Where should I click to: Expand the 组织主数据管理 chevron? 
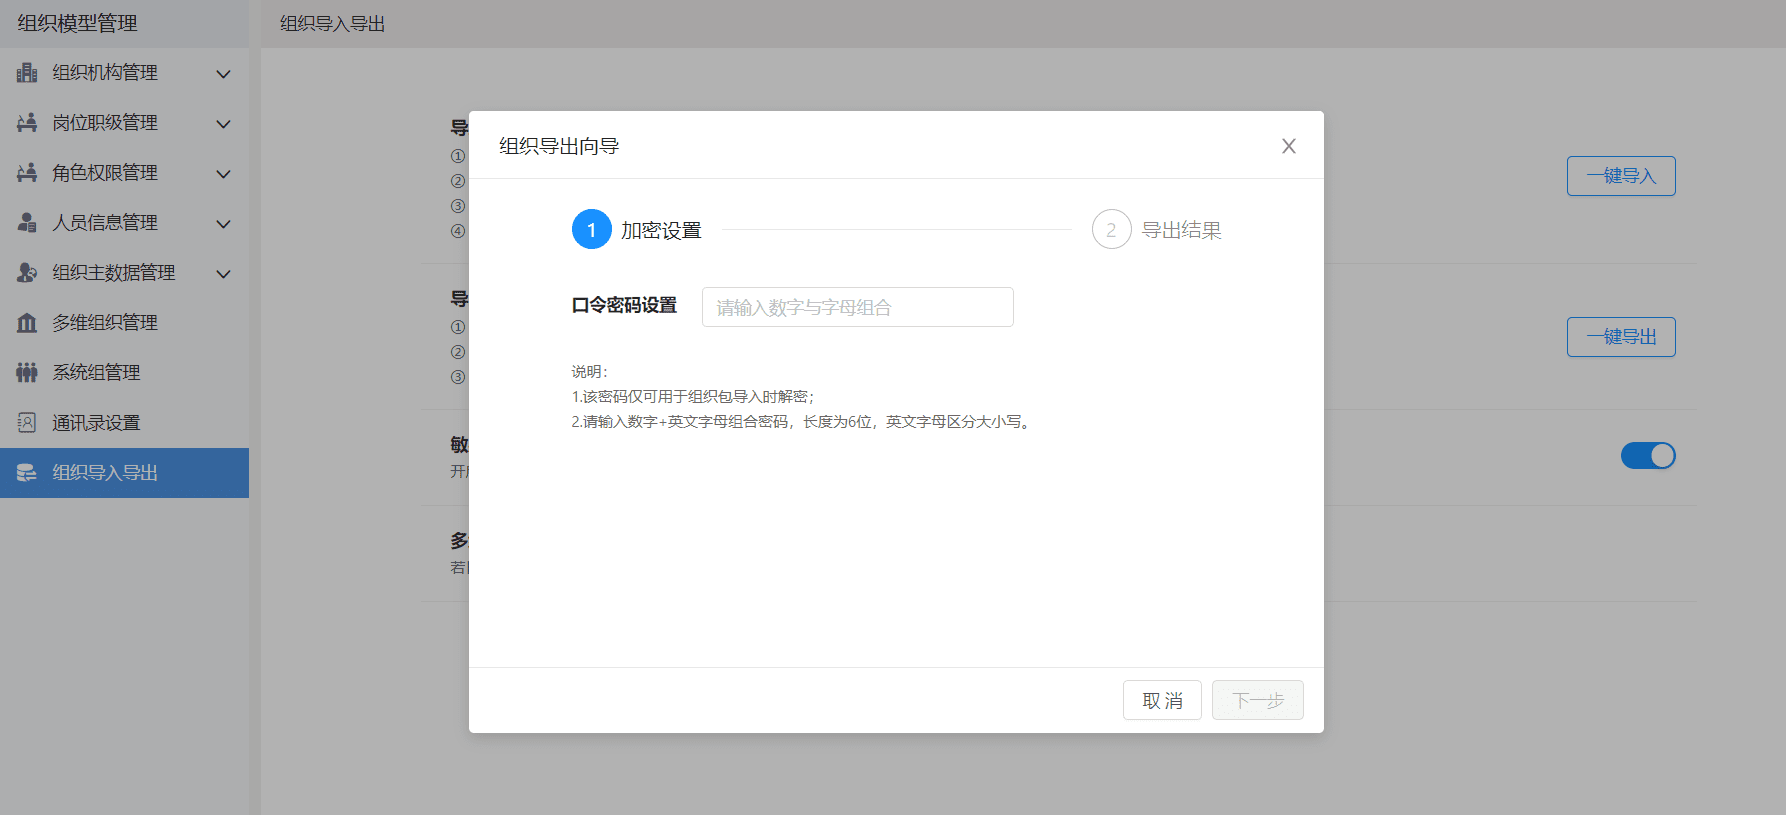(x=224, y=274)
